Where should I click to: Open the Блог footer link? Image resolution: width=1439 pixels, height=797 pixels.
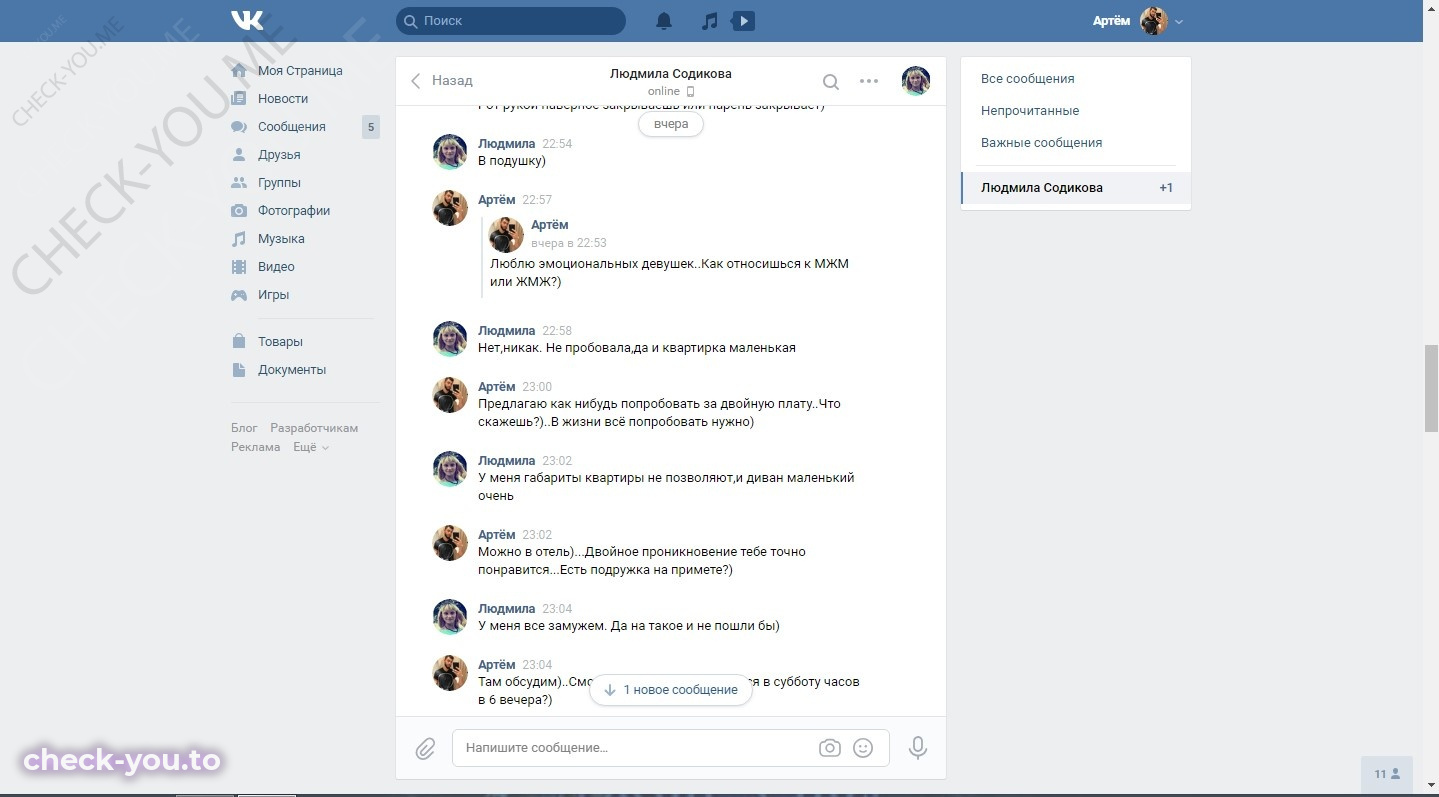coord(244,428)
